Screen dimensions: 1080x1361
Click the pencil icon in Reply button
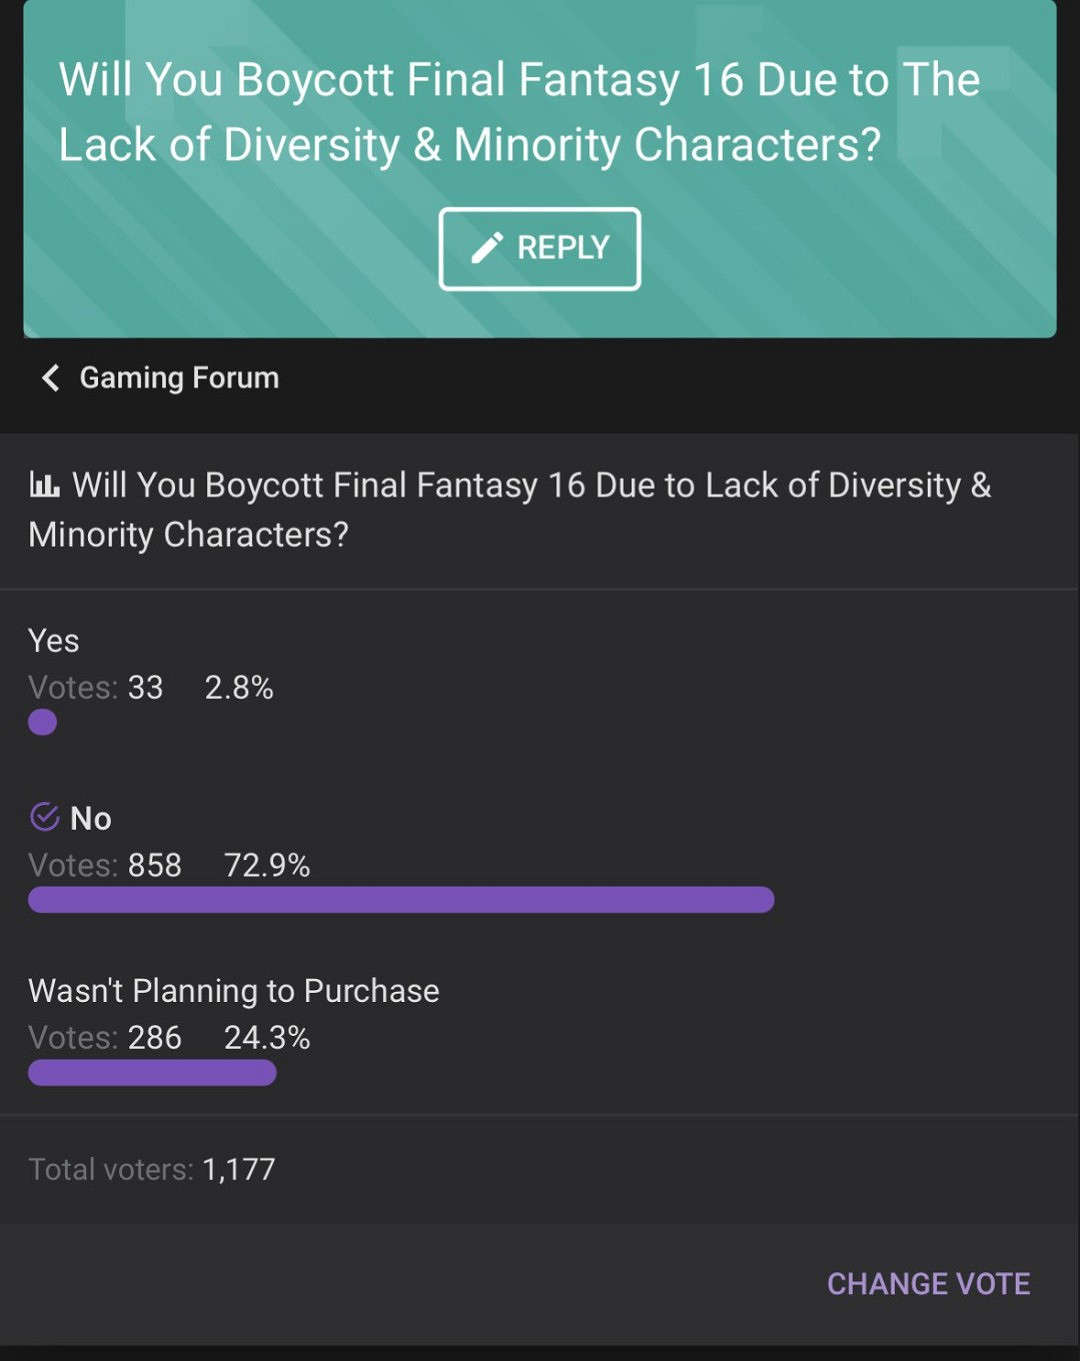pyautogui.click(x=487, y=248)
